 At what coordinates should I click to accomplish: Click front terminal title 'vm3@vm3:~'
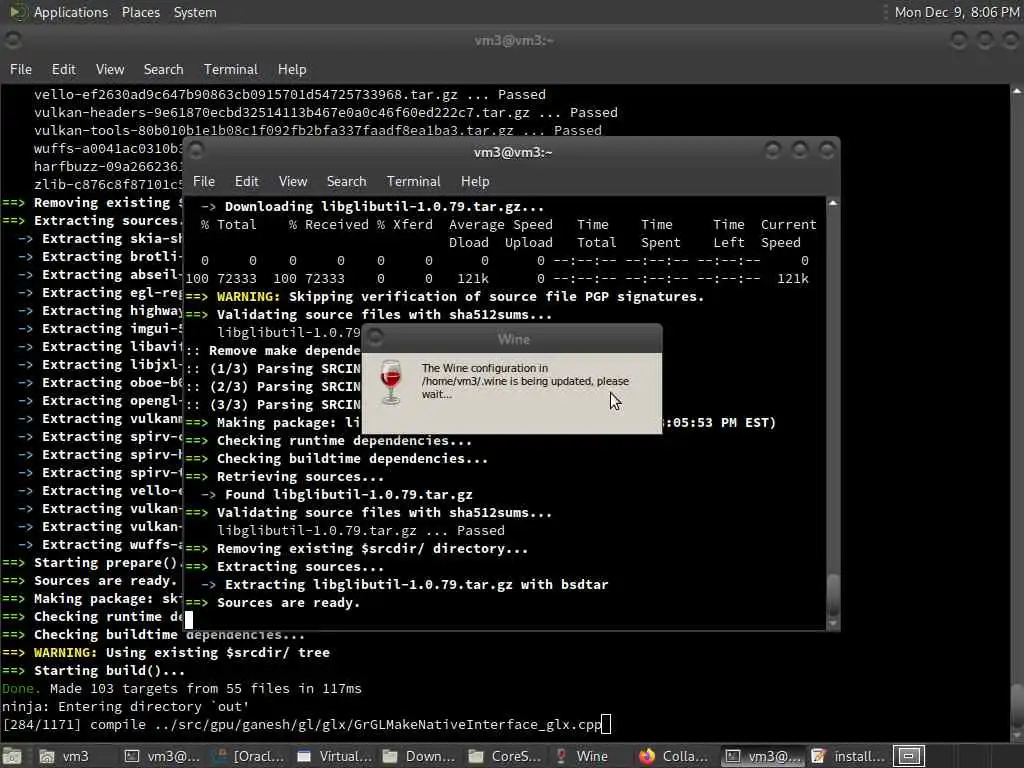[x=513, y=152]
